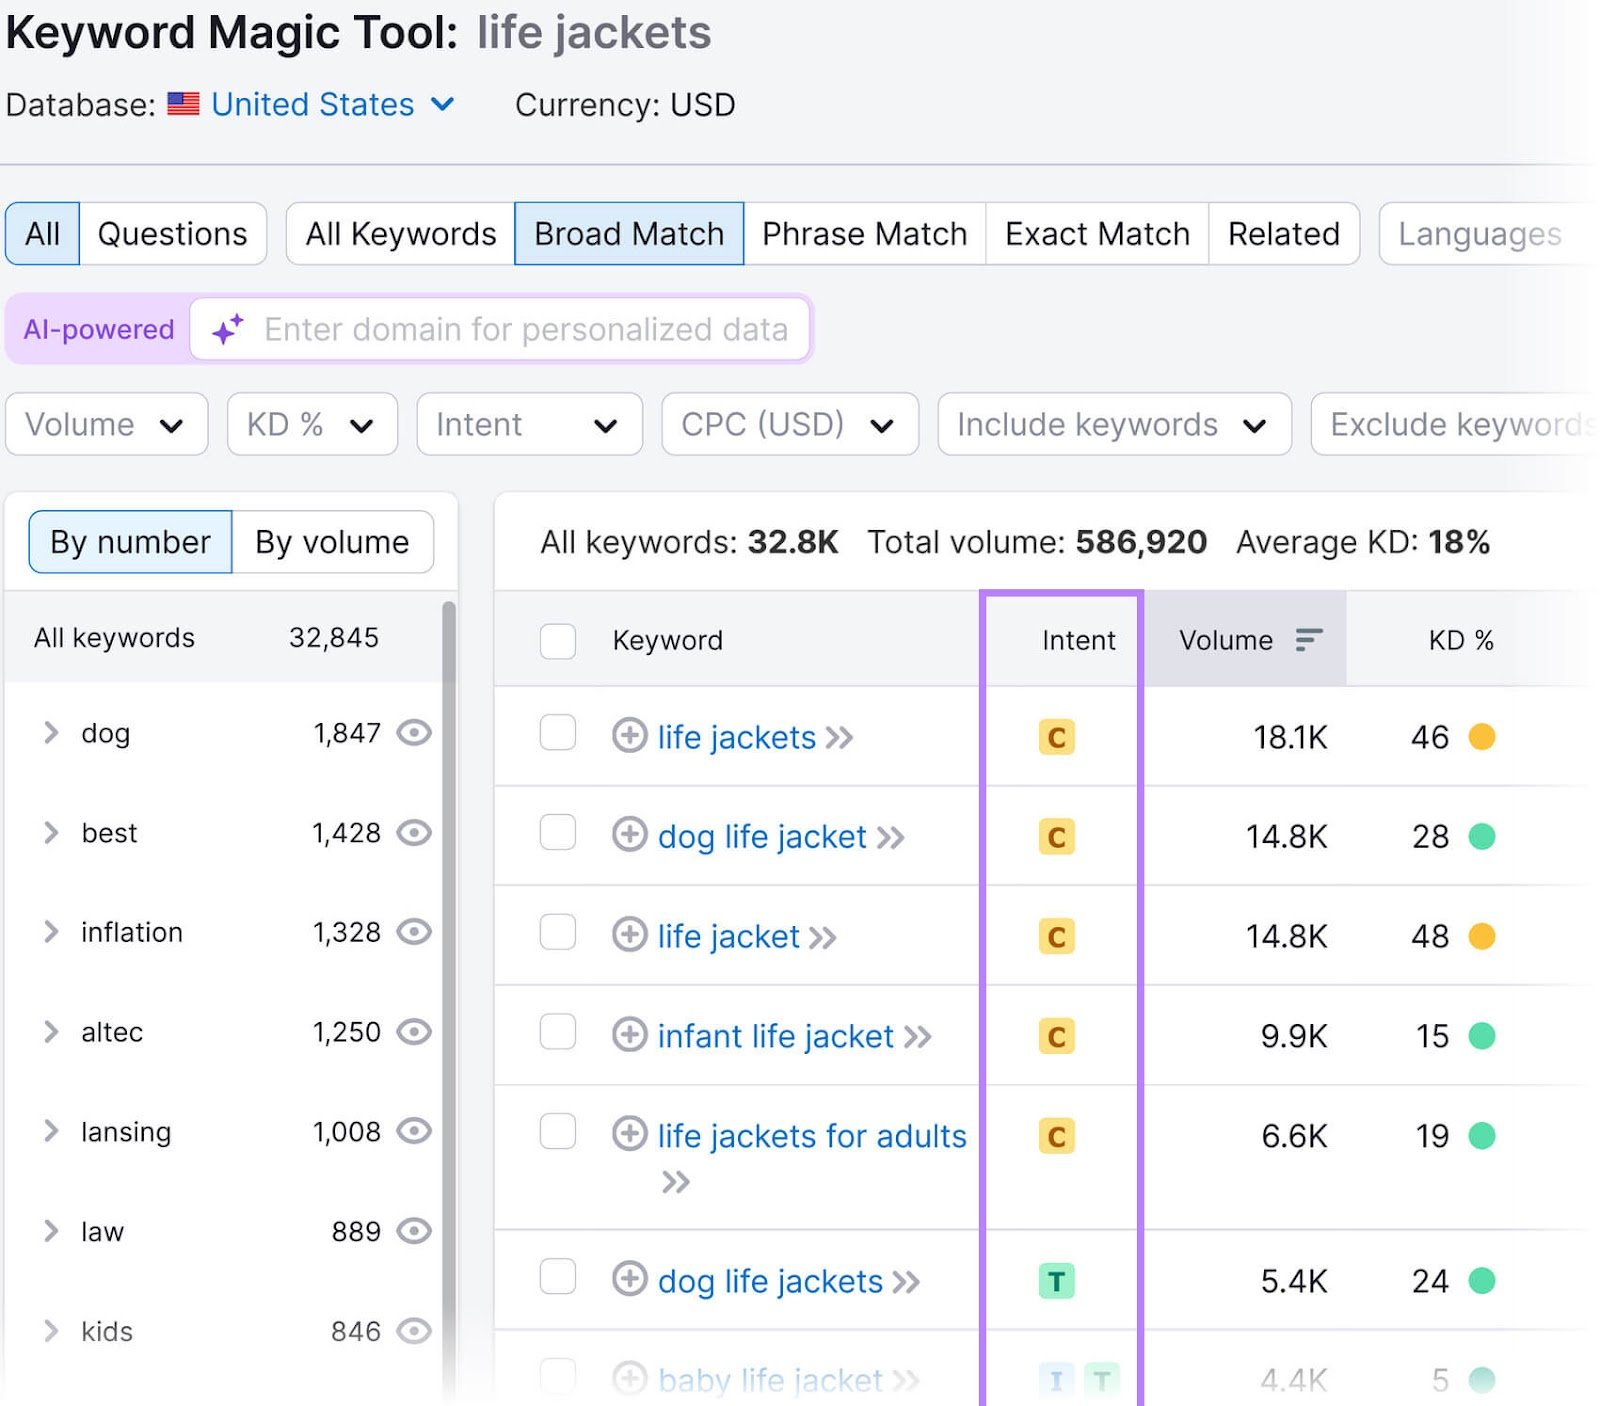Check the checkbox beside life jackets row
Image resolution: width=1600 pixels, height=1406 pixels.
557,733
